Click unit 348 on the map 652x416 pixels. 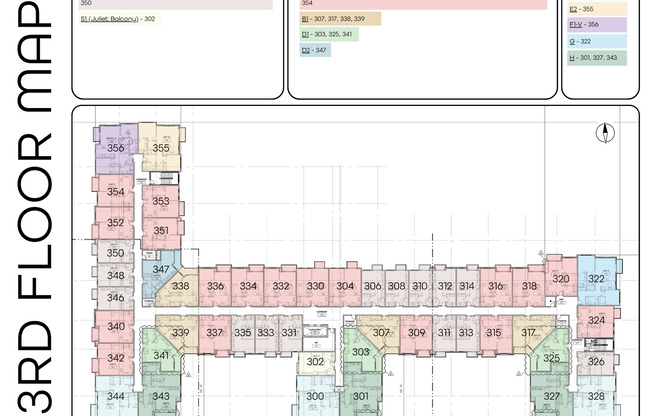[115, 275]
